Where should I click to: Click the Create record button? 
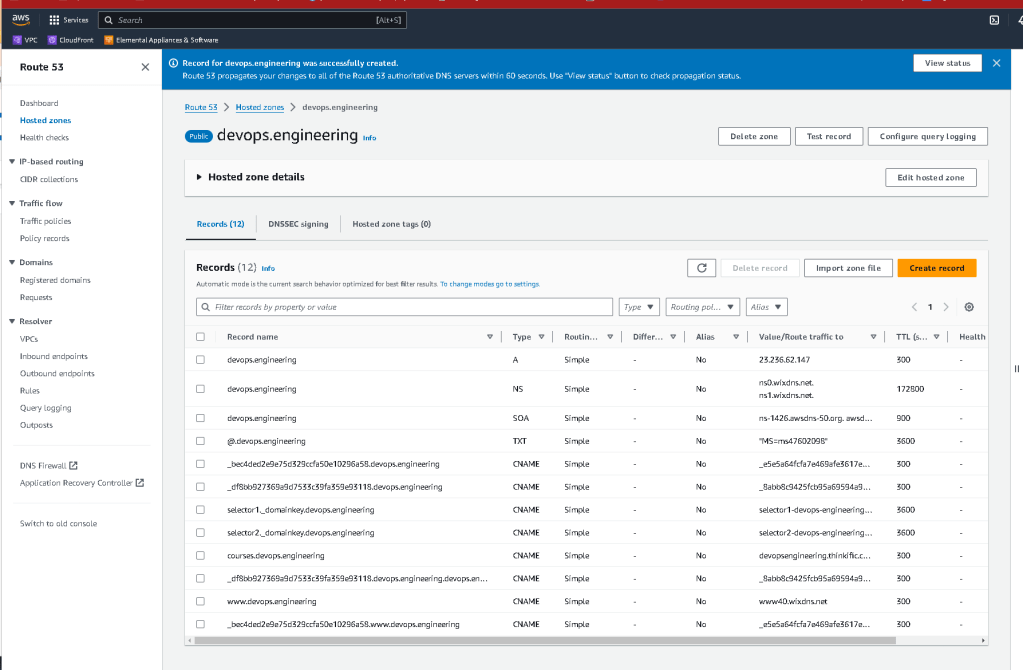click(937, 268)
